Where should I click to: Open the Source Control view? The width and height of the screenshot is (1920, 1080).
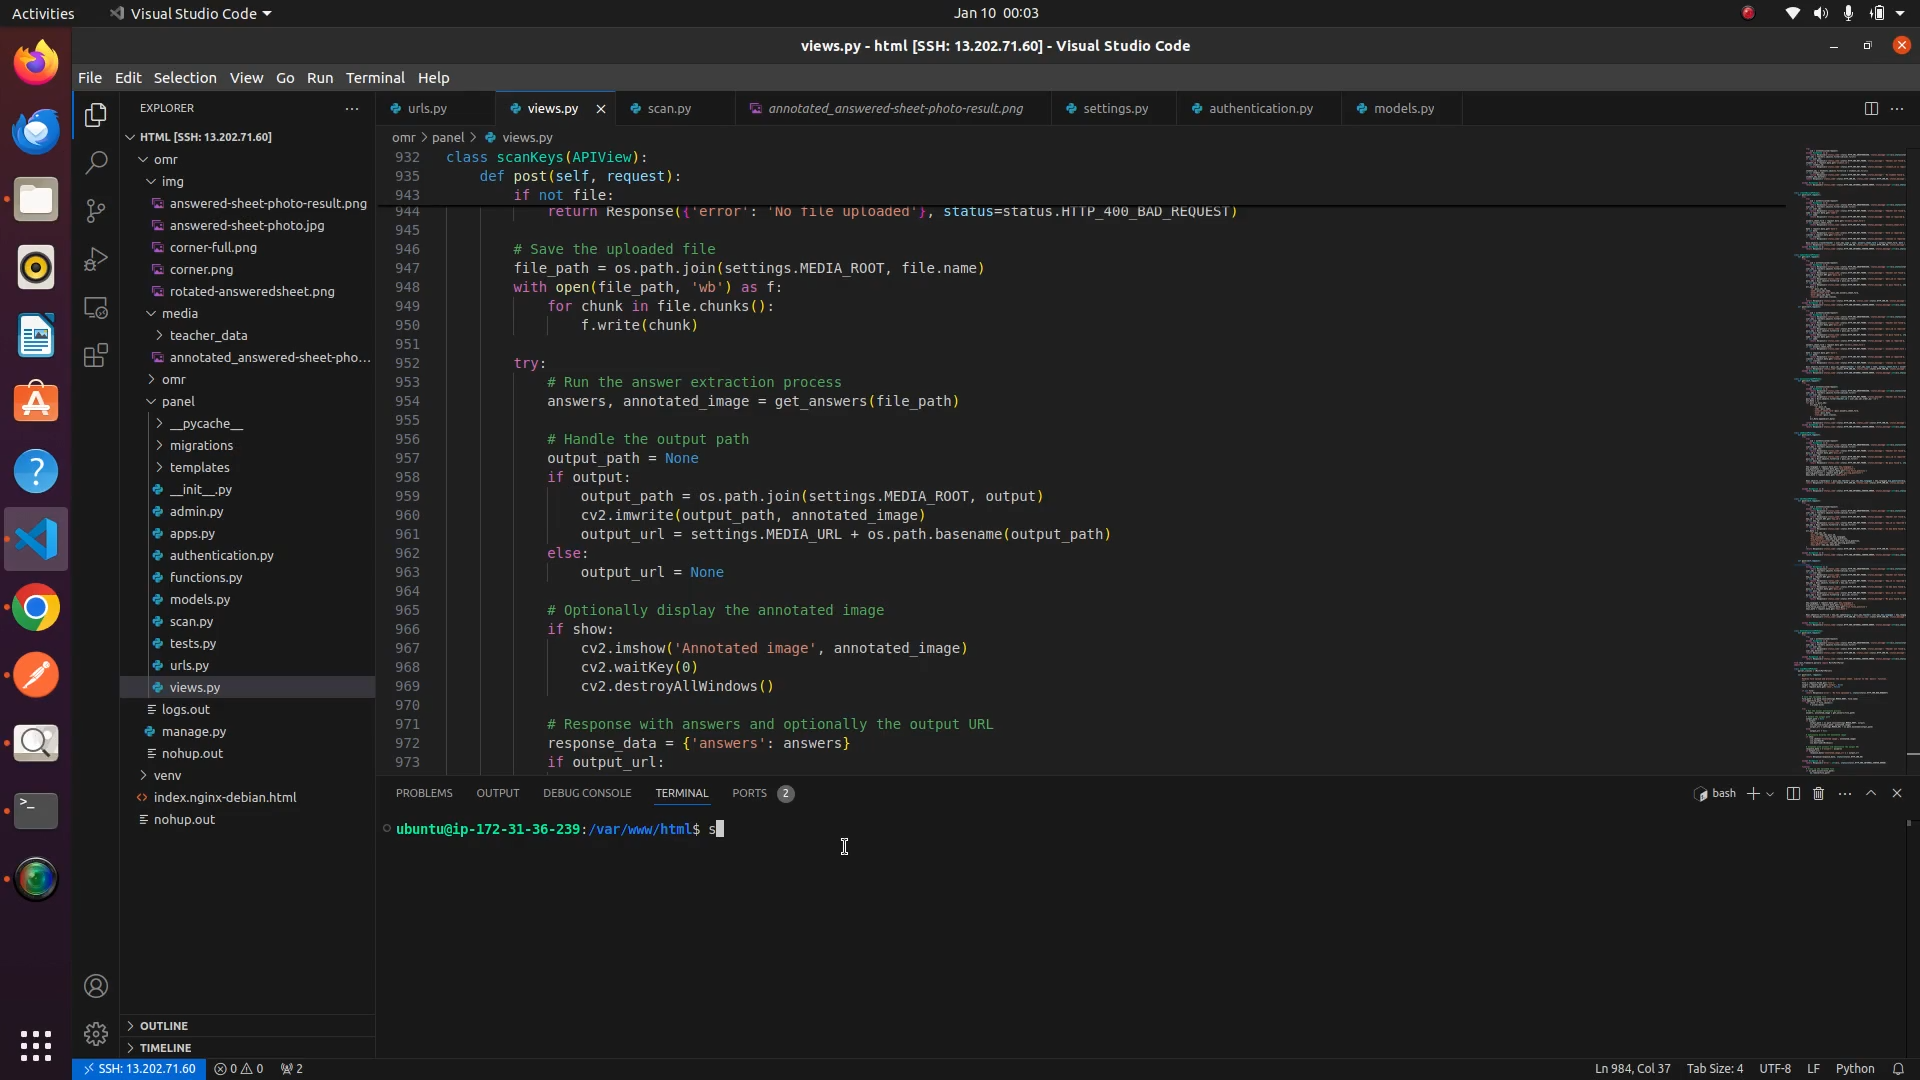click(x=96, y=211)
